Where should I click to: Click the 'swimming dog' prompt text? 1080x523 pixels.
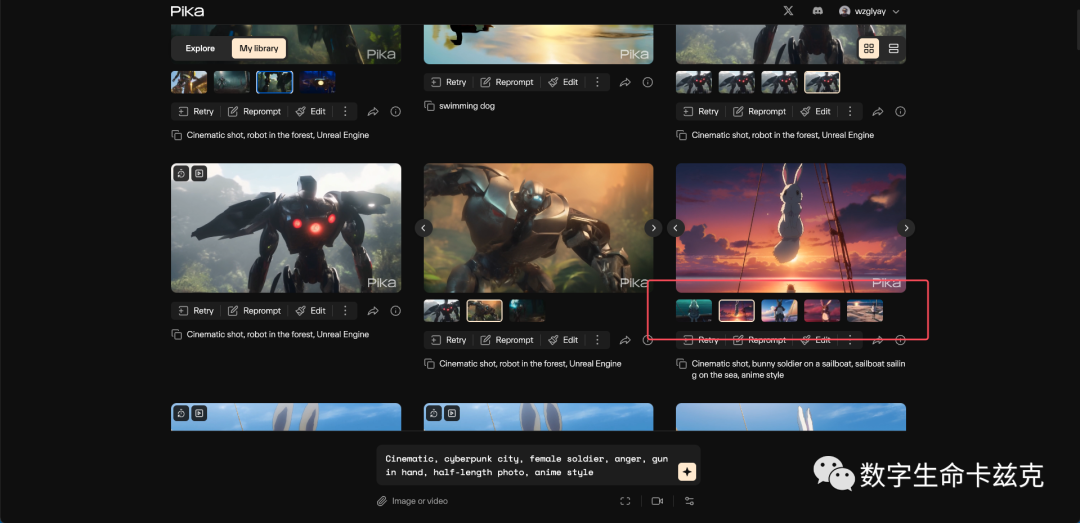467,106
